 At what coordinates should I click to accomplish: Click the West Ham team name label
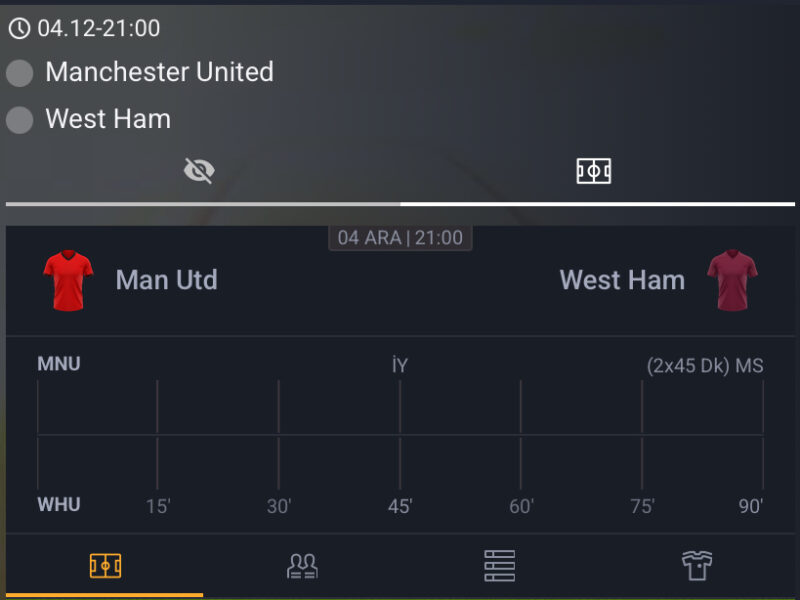(622, 280)
